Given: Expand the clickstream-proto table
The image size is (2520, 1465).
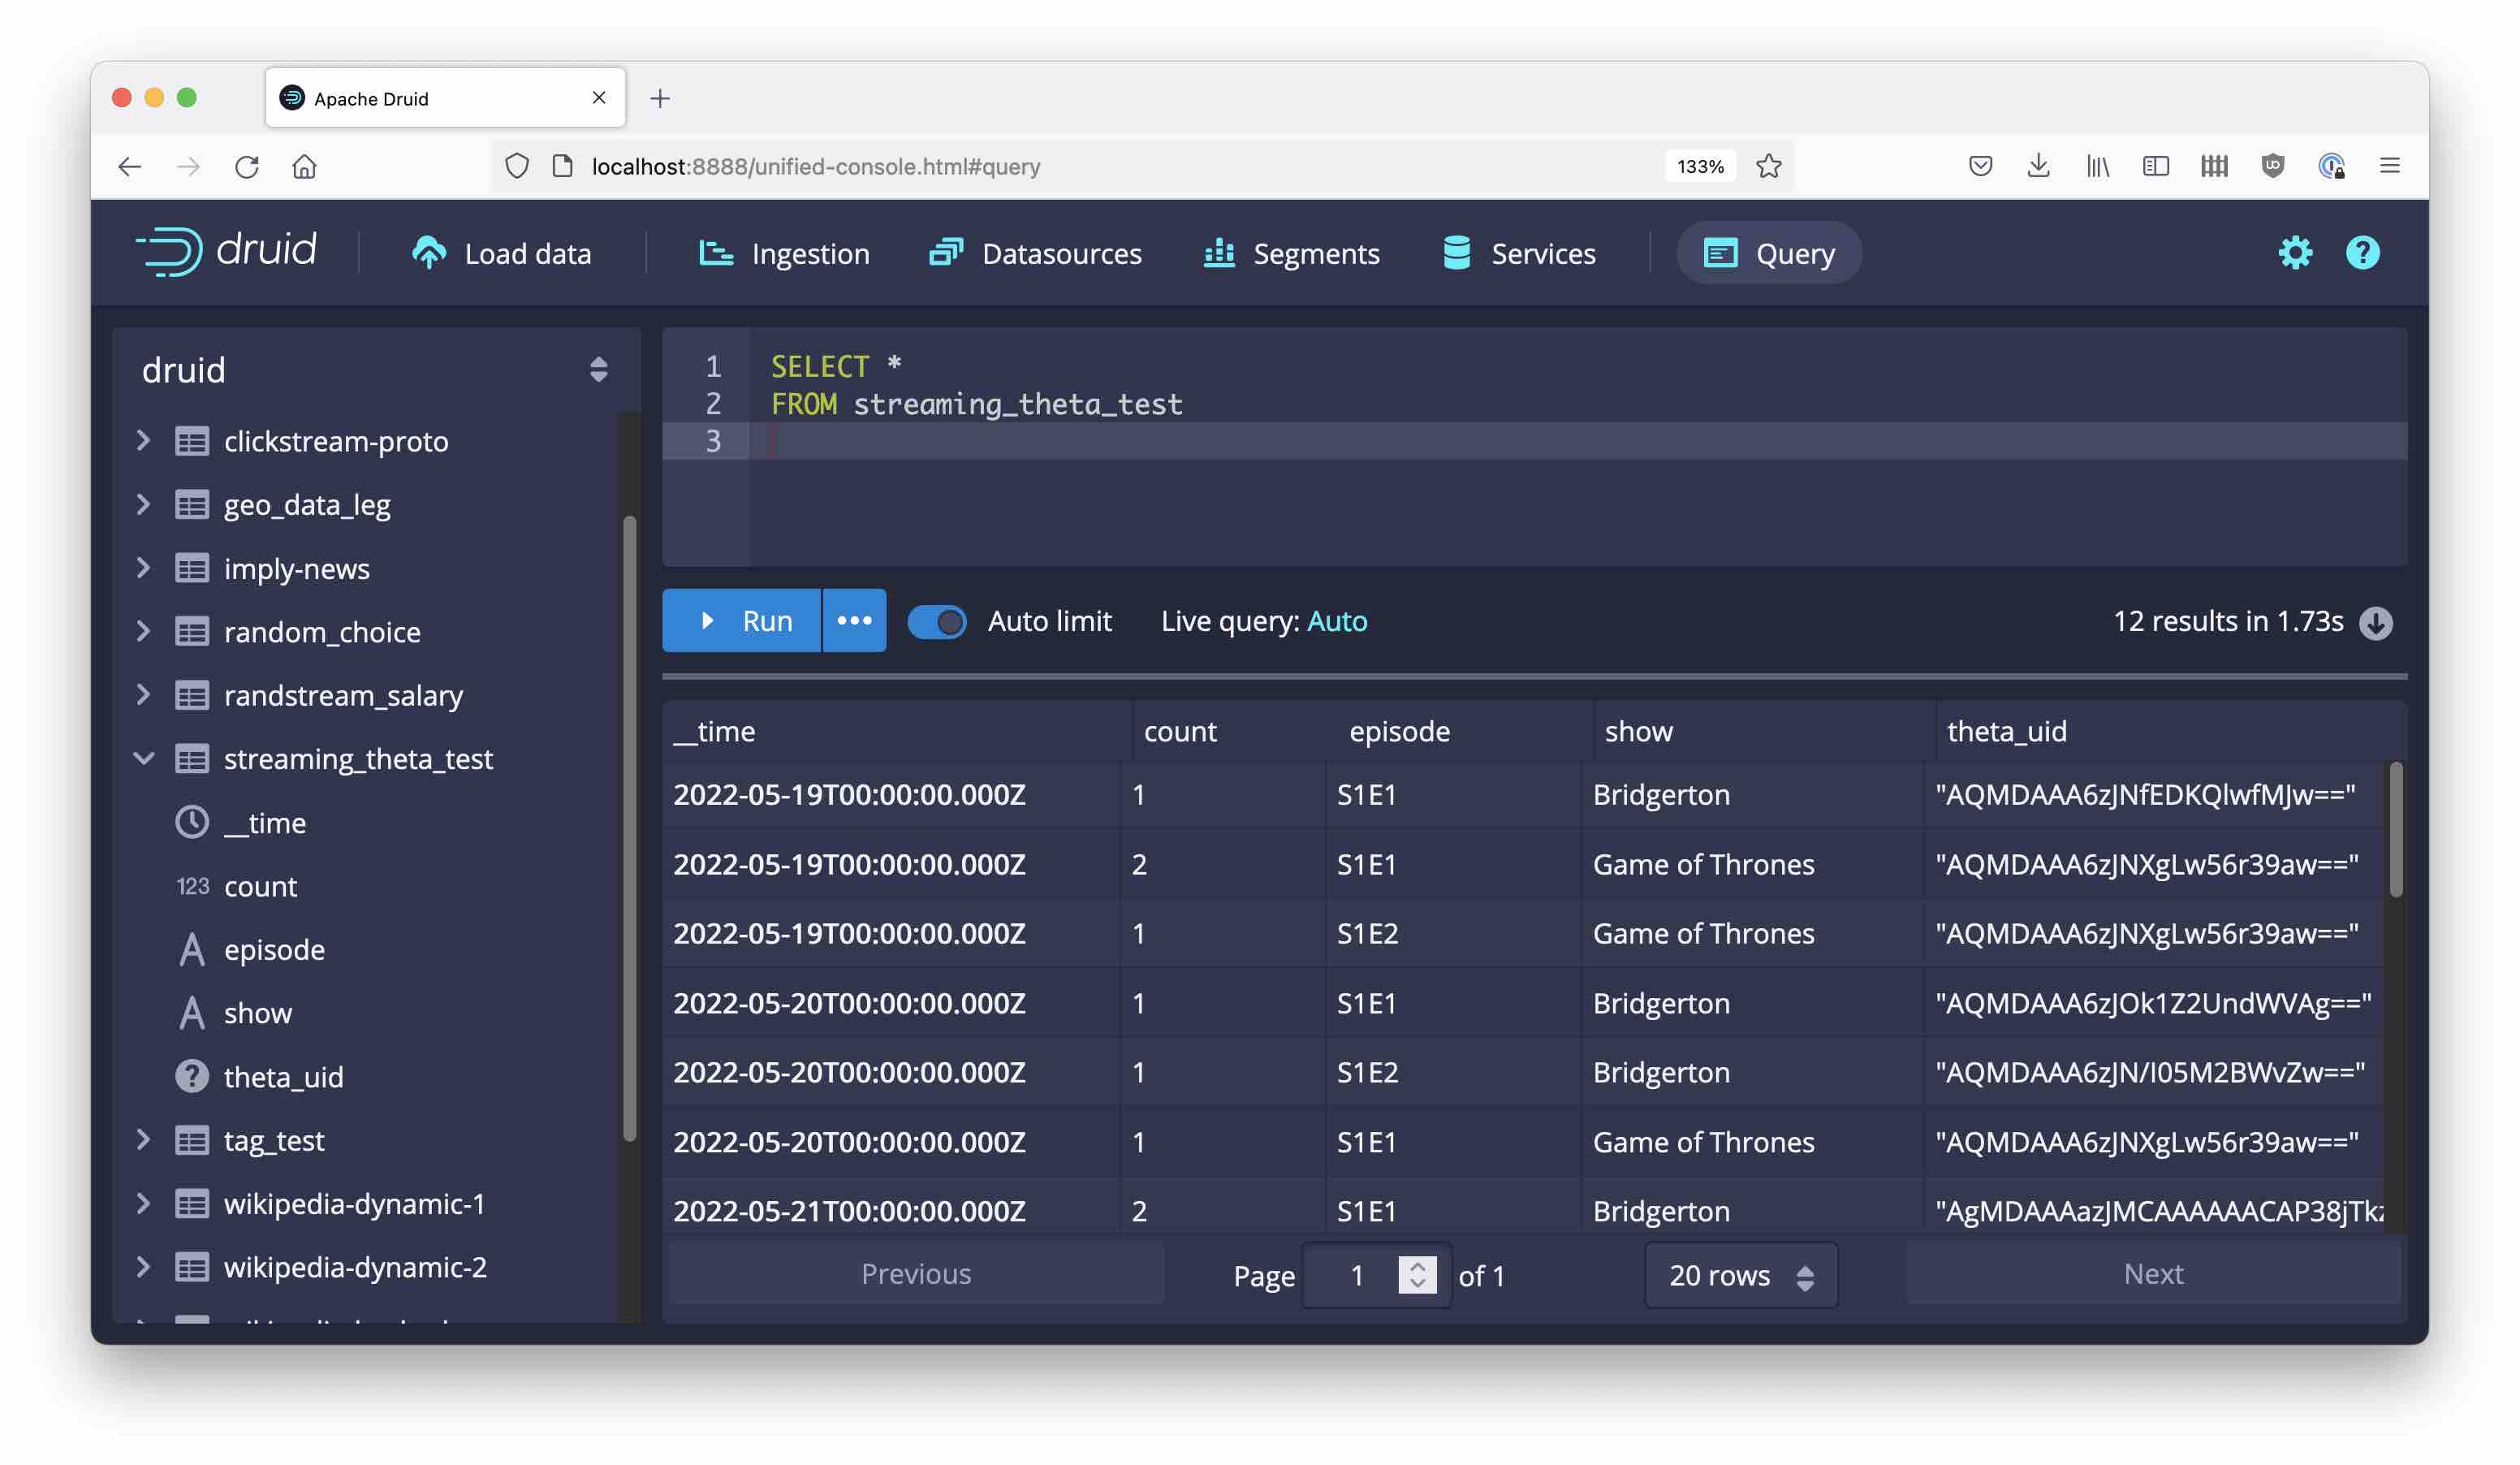Looking at the screenshot, I should click(144, 441).
